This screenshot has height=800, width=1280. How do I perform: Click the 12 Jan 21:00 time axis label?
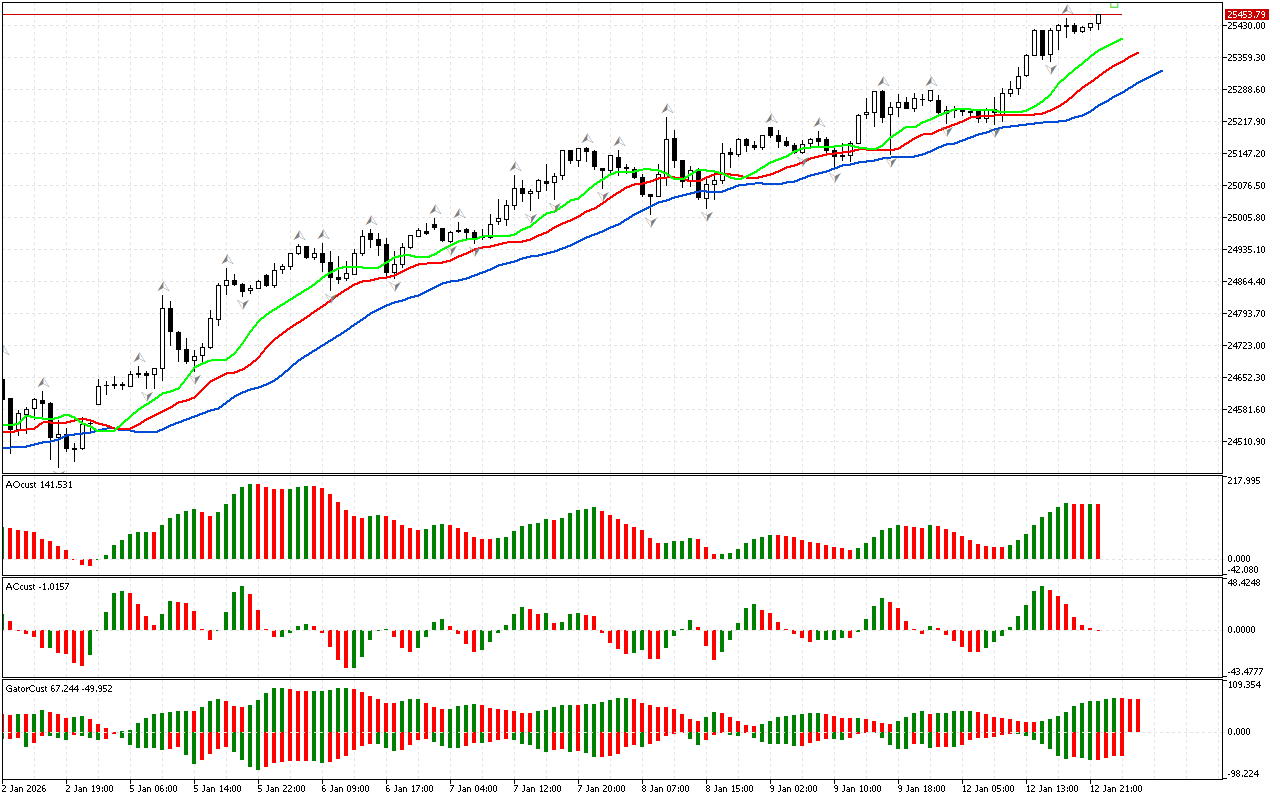[x=1117, y=788]
